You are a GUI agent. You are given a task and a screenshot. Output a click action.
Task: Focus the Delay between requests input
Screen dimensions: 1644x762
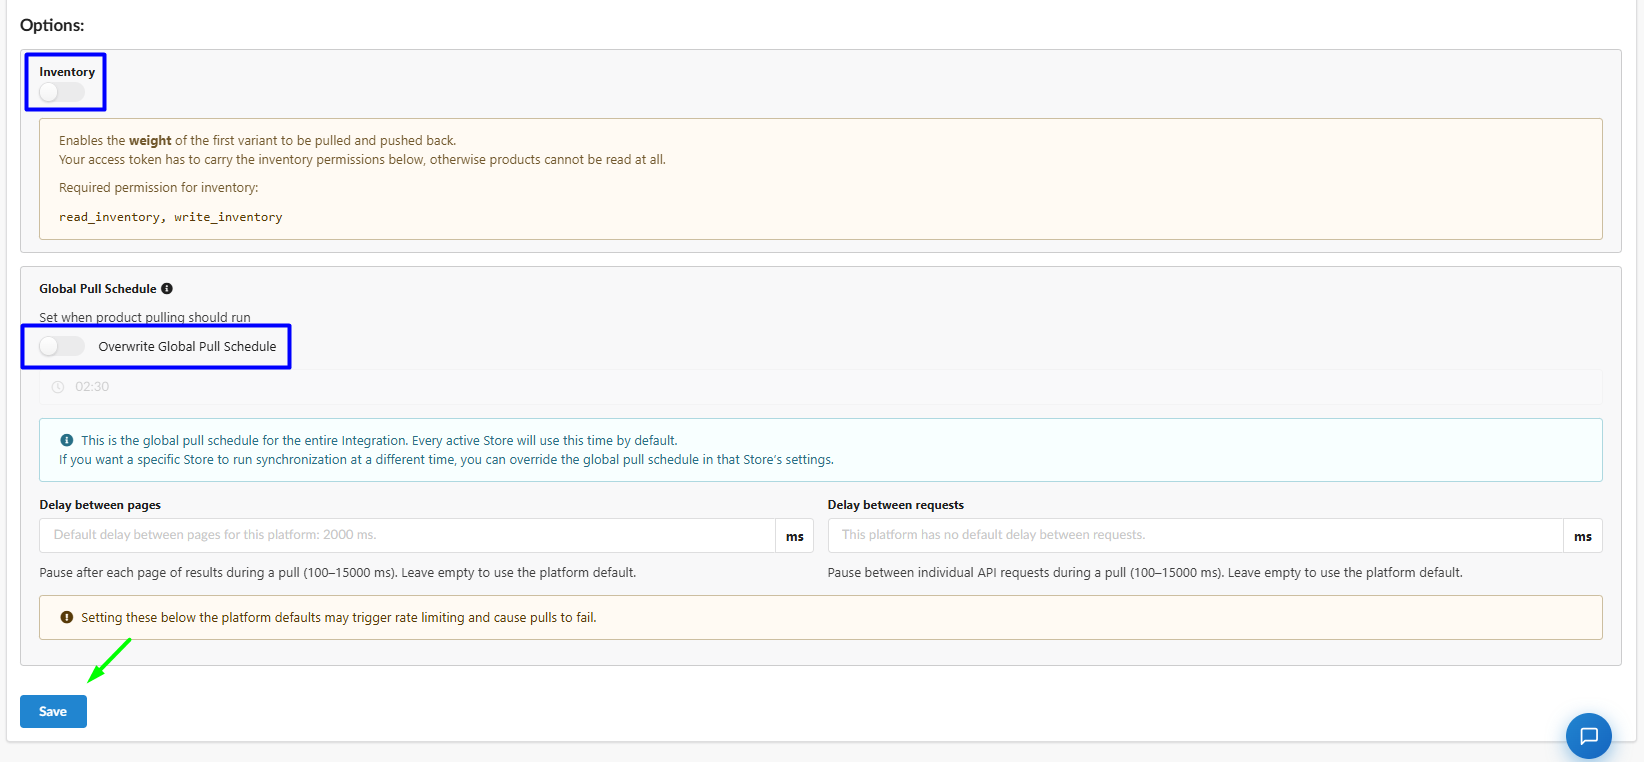pos(1195,535)
